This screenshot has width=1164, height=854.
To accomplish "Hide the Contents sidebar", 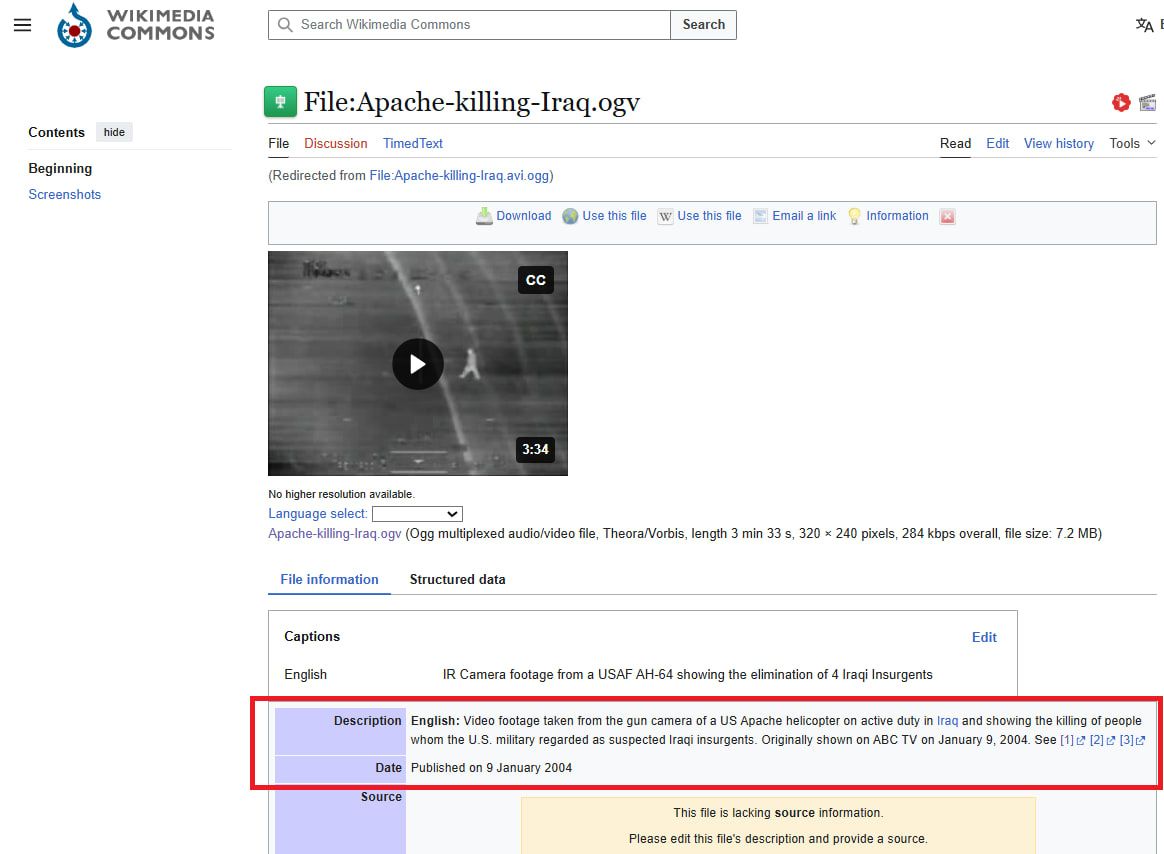I will tap(114, 132).
